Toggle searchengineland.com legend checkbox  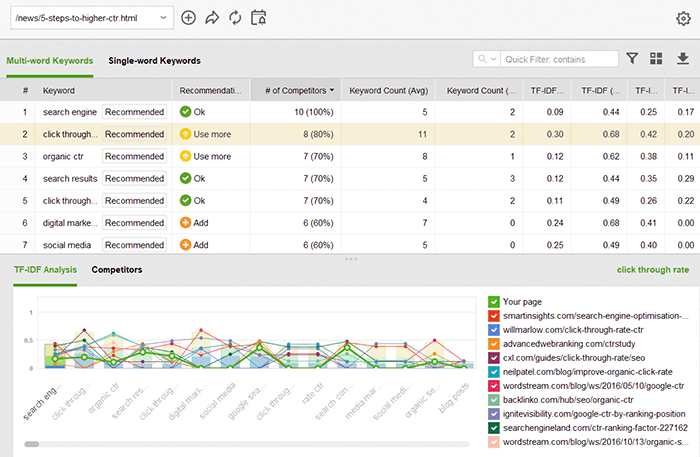click(x=493, y=428)
